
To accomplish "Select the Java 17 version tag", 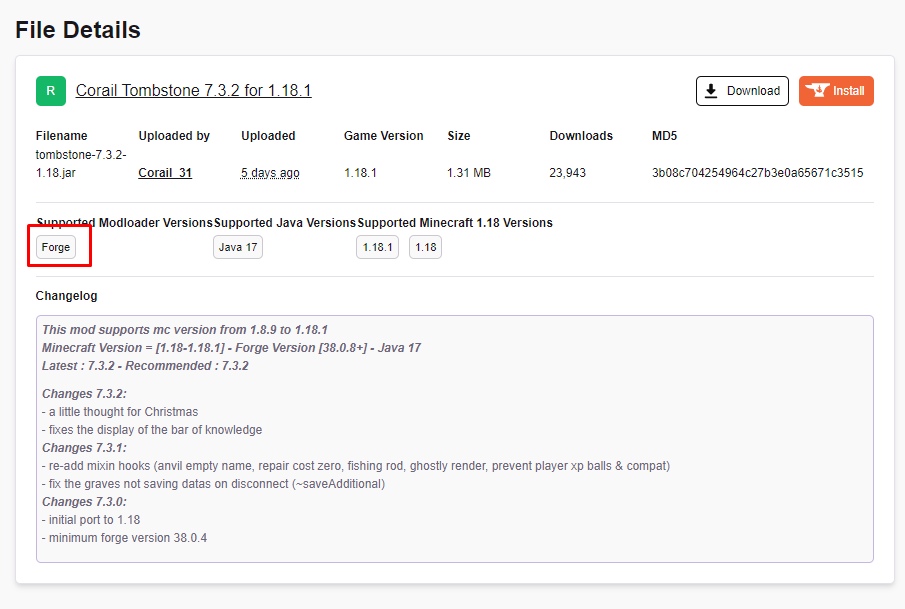I will (x=238, y=247).
